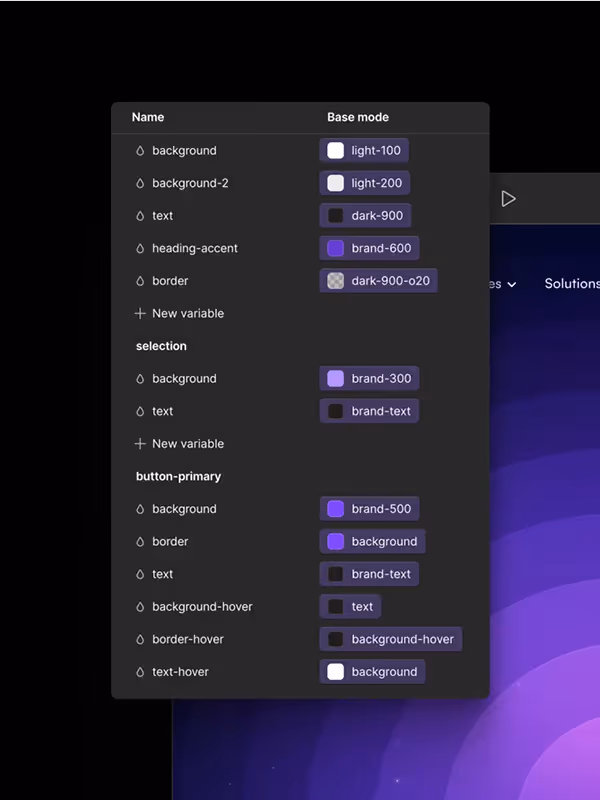The image size is (600, 800).
Task: Click droplet icon beside background-hover variable
Action: (140, 607)
